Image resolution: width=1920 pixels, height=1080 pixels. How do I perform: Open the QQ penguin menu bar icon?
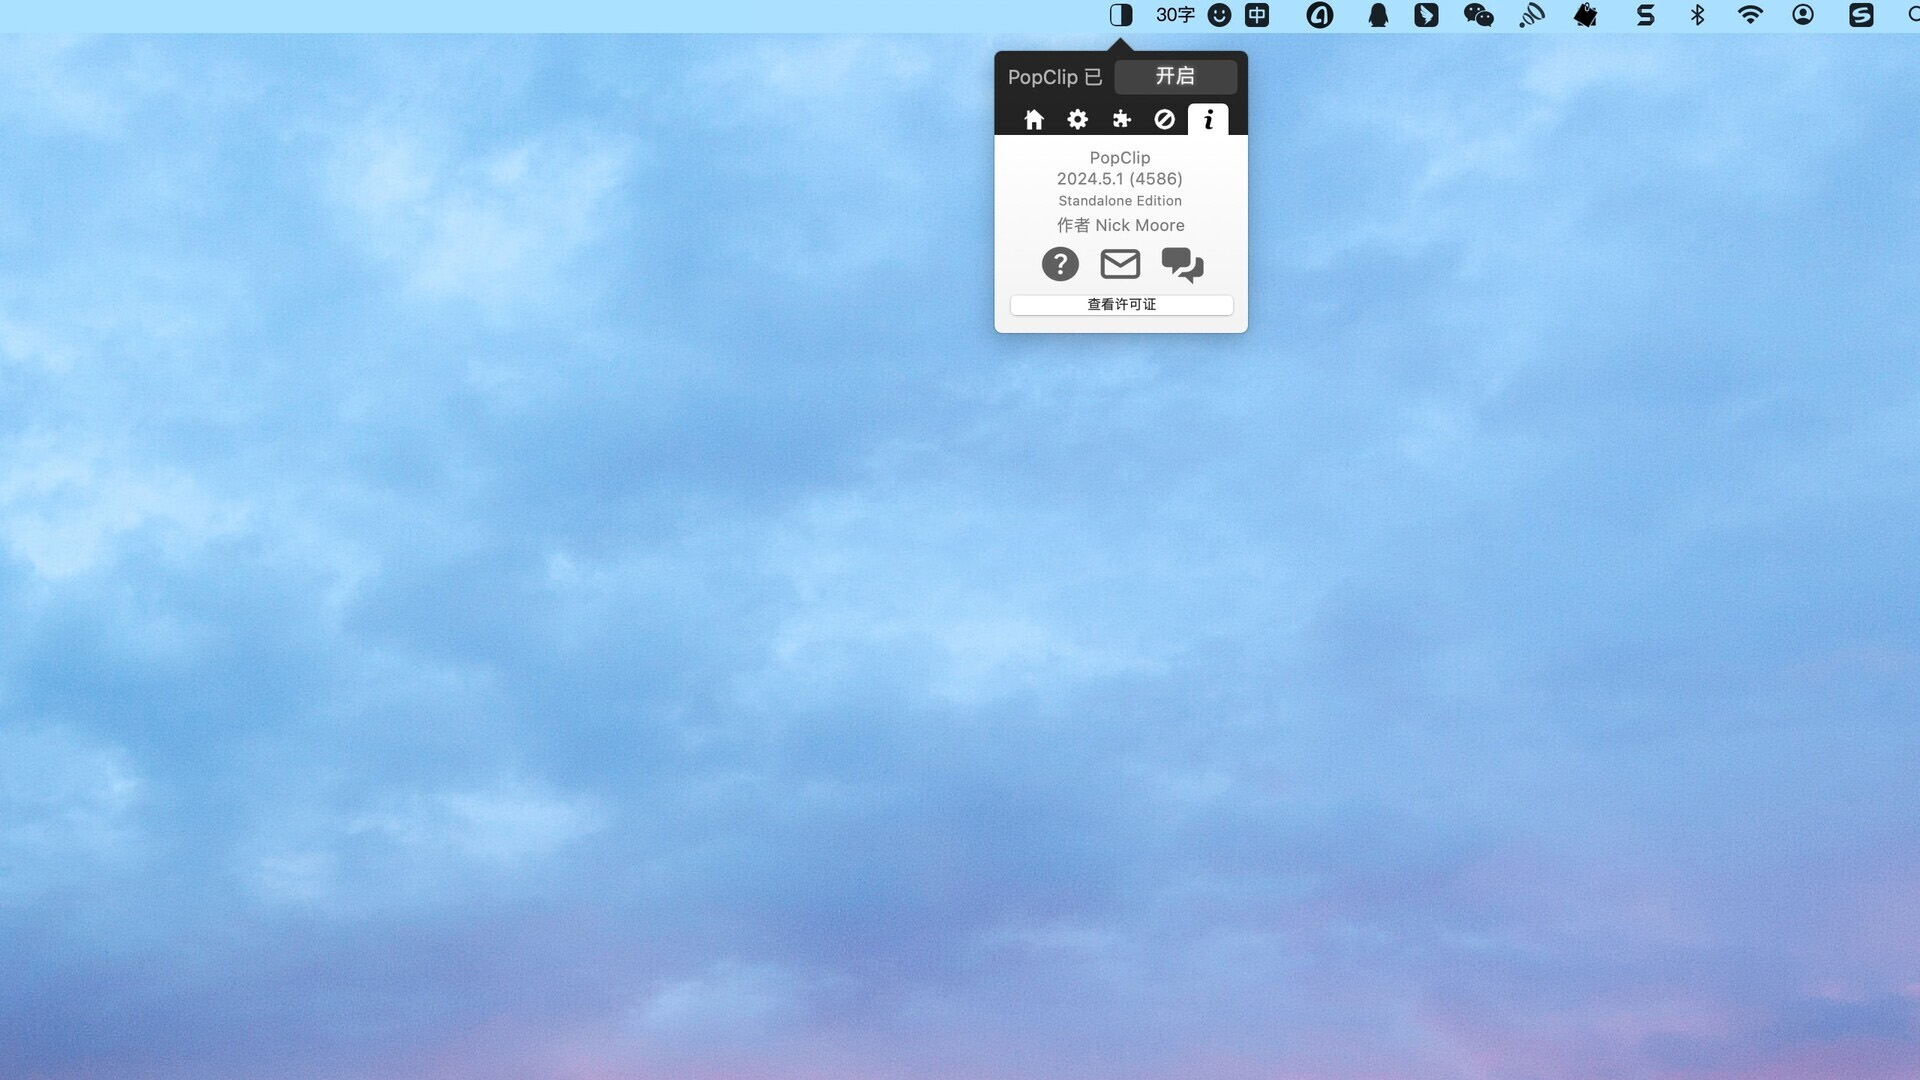tap(1378, 15)
